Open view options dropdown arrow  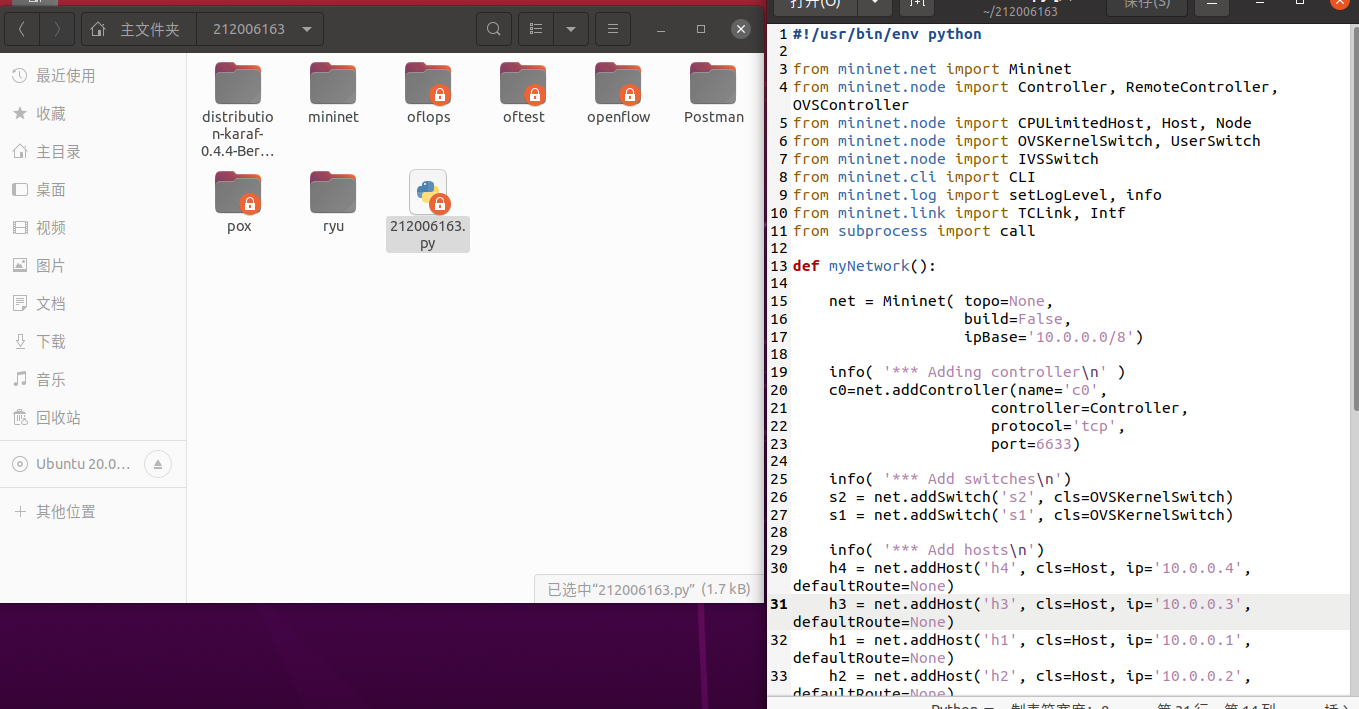572,29
